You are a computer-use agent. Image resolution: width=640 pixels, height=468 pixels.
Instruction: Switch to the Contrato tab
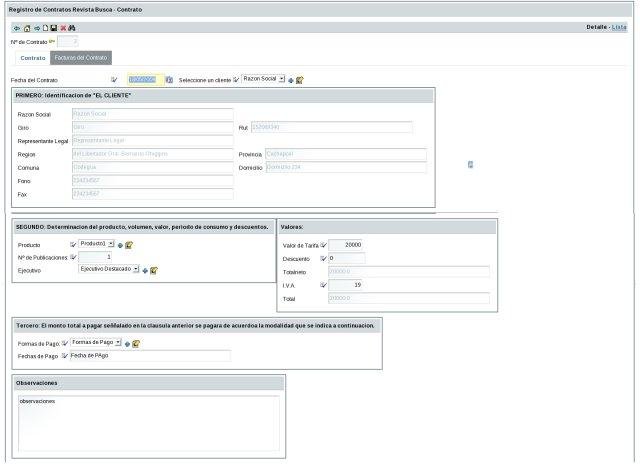[33, 58]
